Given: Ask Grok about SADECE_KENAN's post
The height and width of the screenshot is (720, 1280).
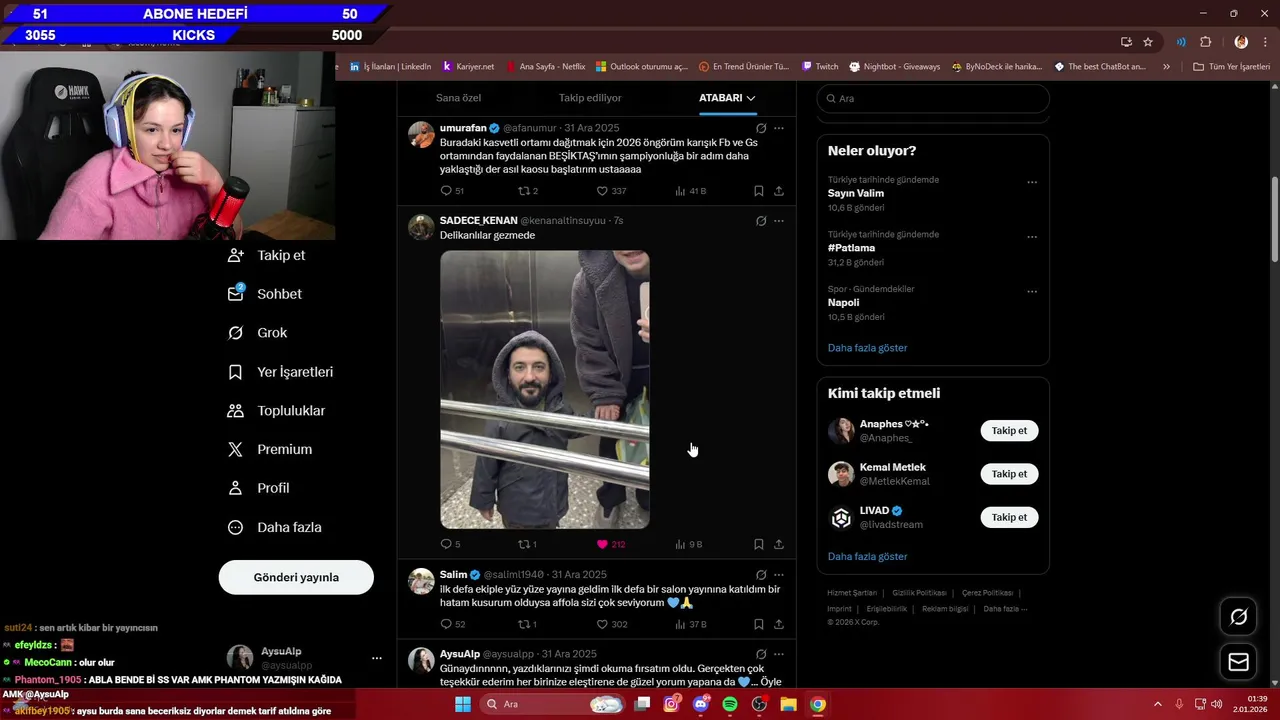Looking at the screenshot, I should click(761, 221).
